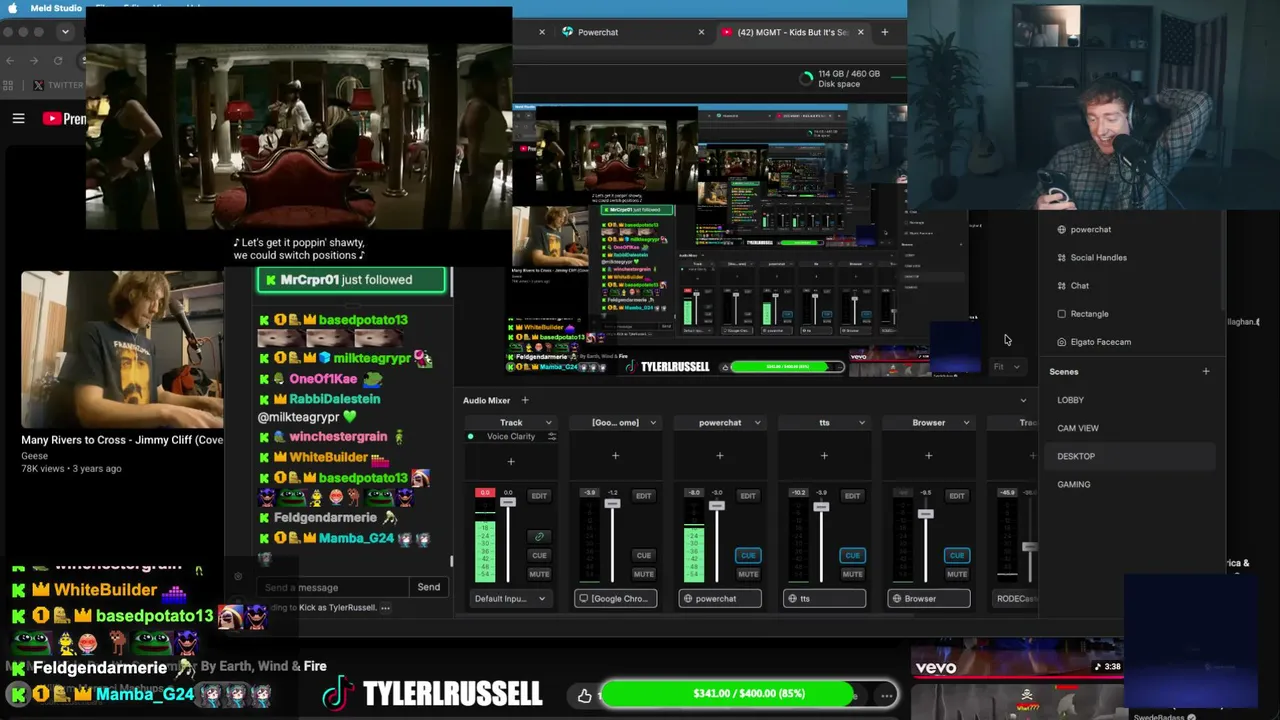The image size is (1280, 720).
Task: Click the Browser channel volume fader
Action: pyautogui.click(x=925, y=514)
